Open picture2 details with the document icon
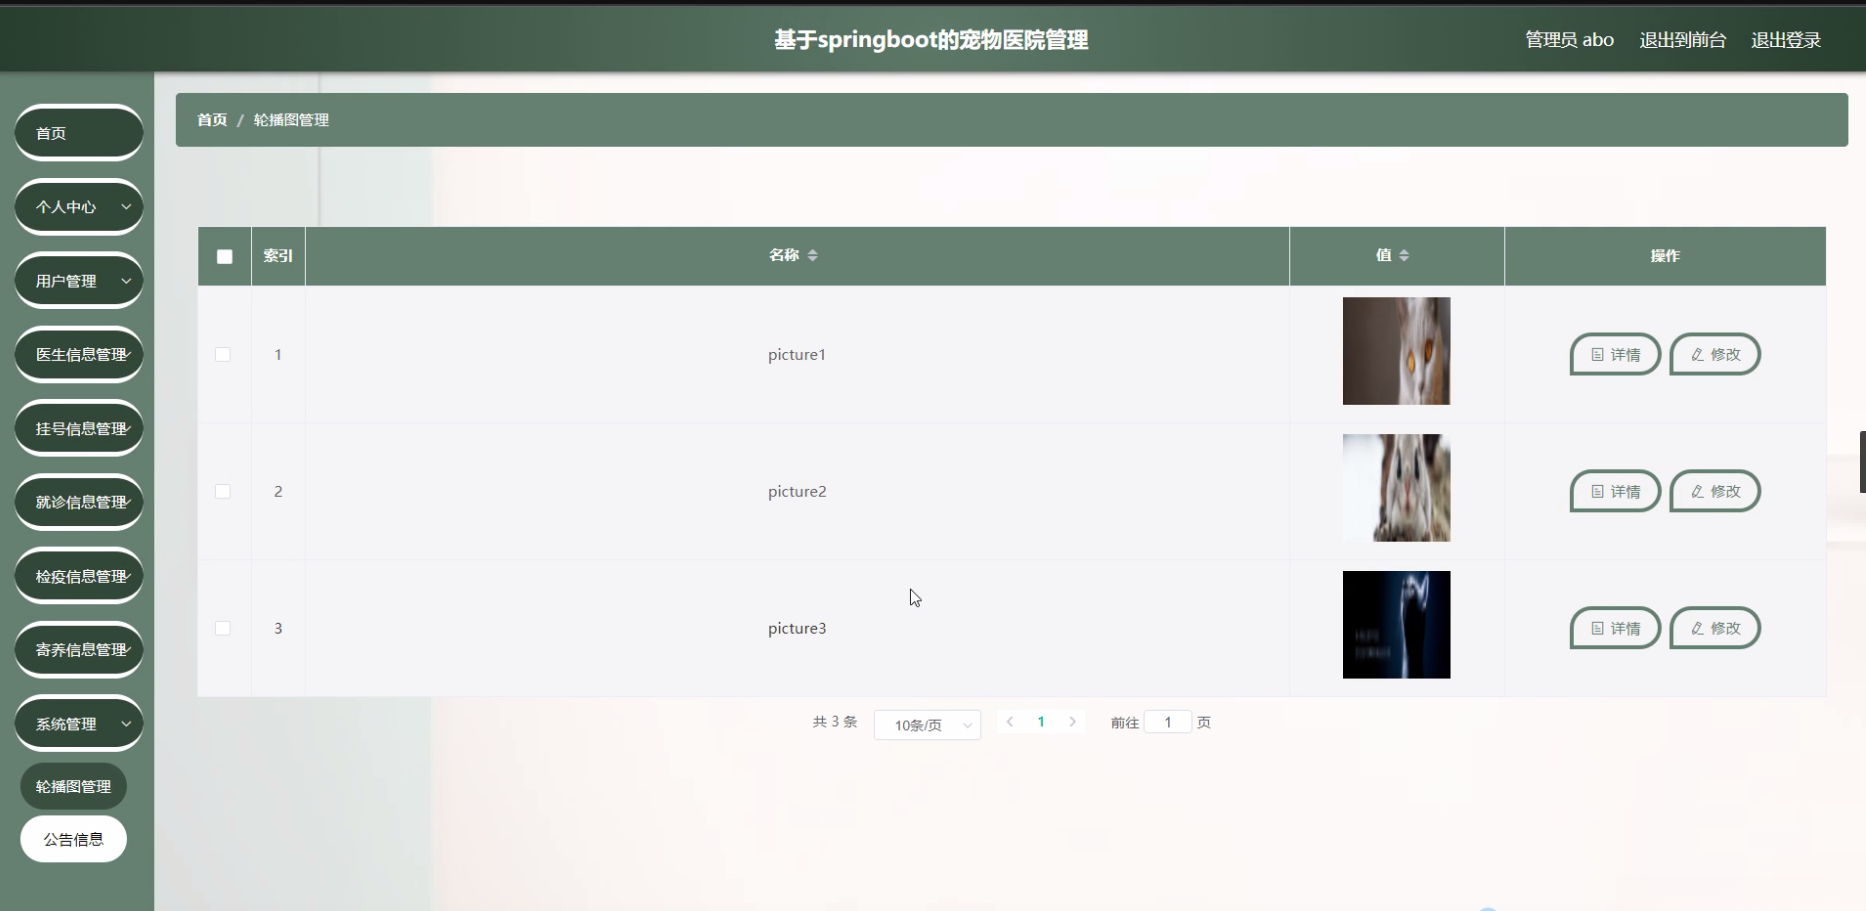 click(x=1597, y=491)
